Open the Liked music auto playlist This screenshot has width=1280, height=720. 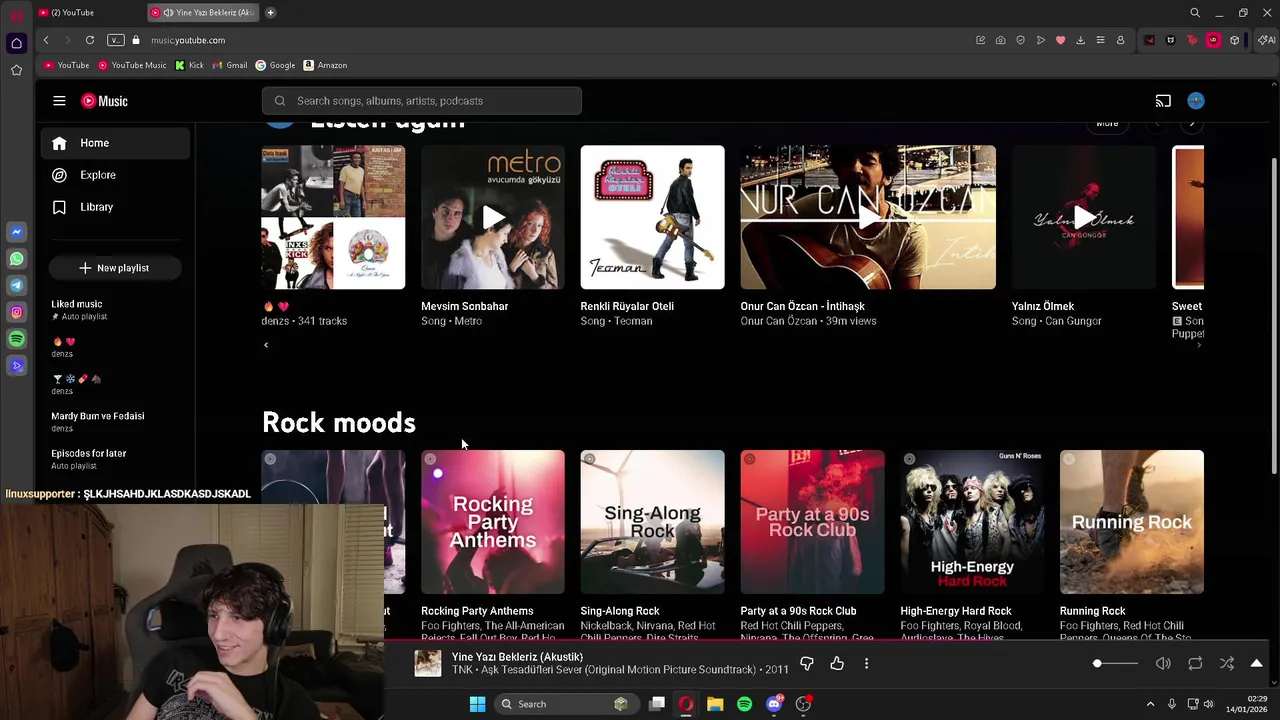tap(115, 310)
